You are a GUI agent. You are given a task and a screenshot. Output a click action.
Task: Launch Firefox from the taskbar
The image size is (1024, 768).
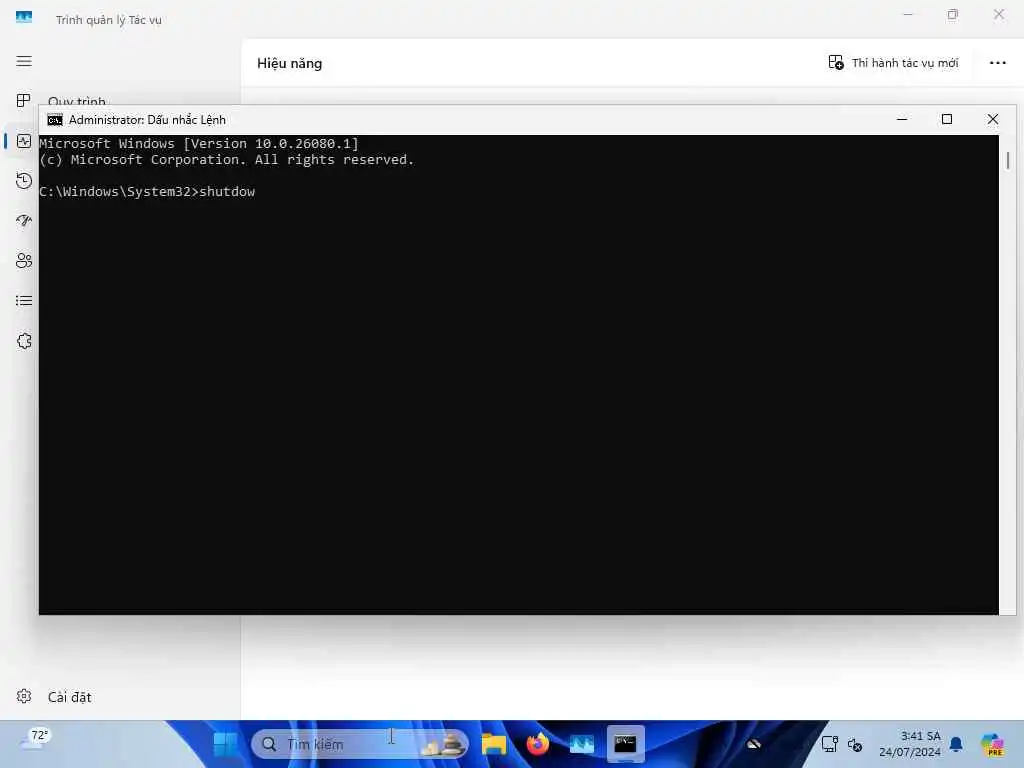(537, 744)
